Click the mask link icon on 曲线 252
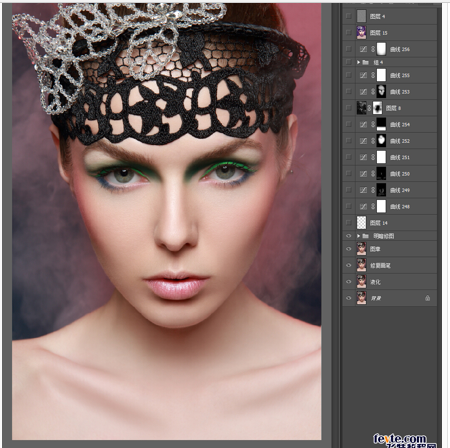This screenshot has height=448, width=450. click(x=373, y=141)
